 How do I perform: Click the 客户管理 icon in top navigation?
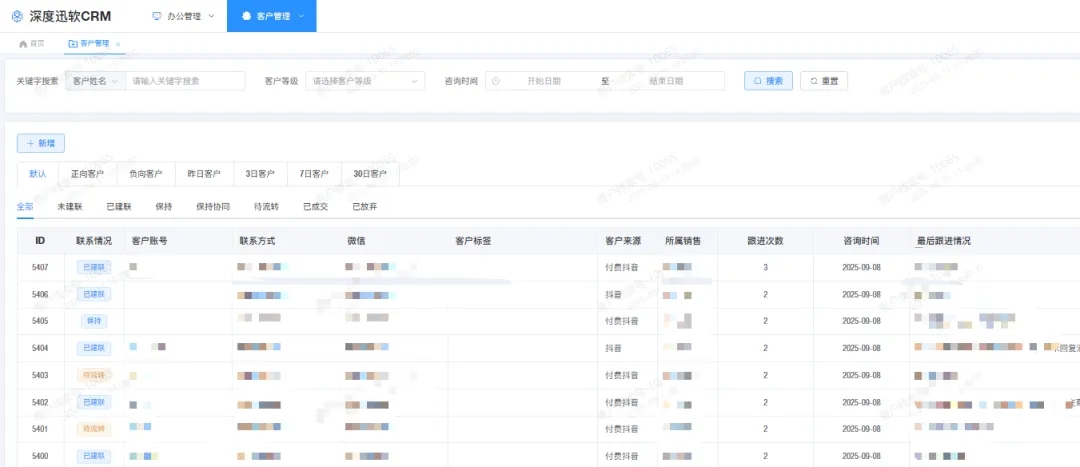coord(247,16)
